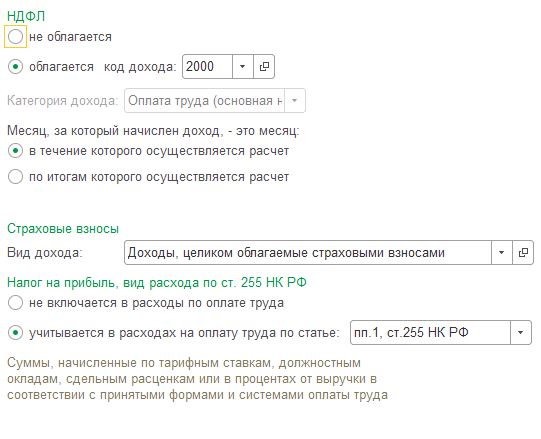Viewport: 541px width, 439px height.
Task: Expand the 'пп.1, ст.255 НК РФ' dropdown arrow
Action: (521, 333)
